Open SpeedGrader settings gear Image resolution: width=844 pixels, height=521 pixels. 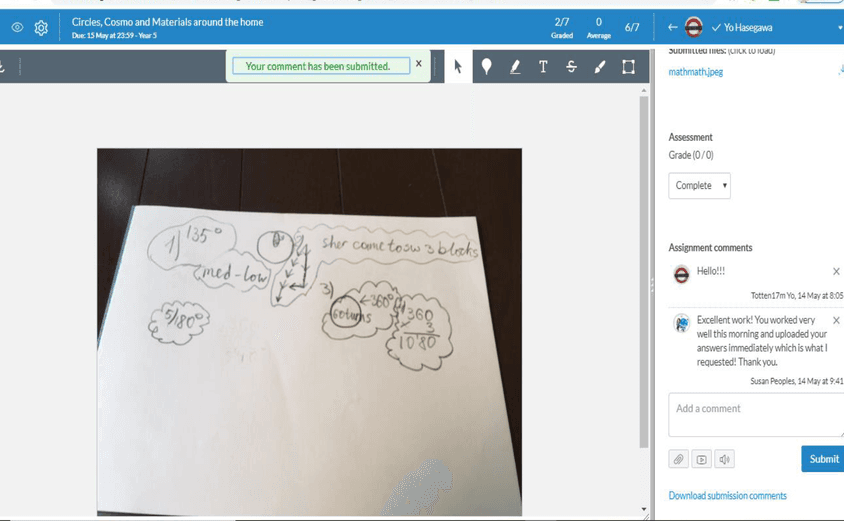point(41,28)
